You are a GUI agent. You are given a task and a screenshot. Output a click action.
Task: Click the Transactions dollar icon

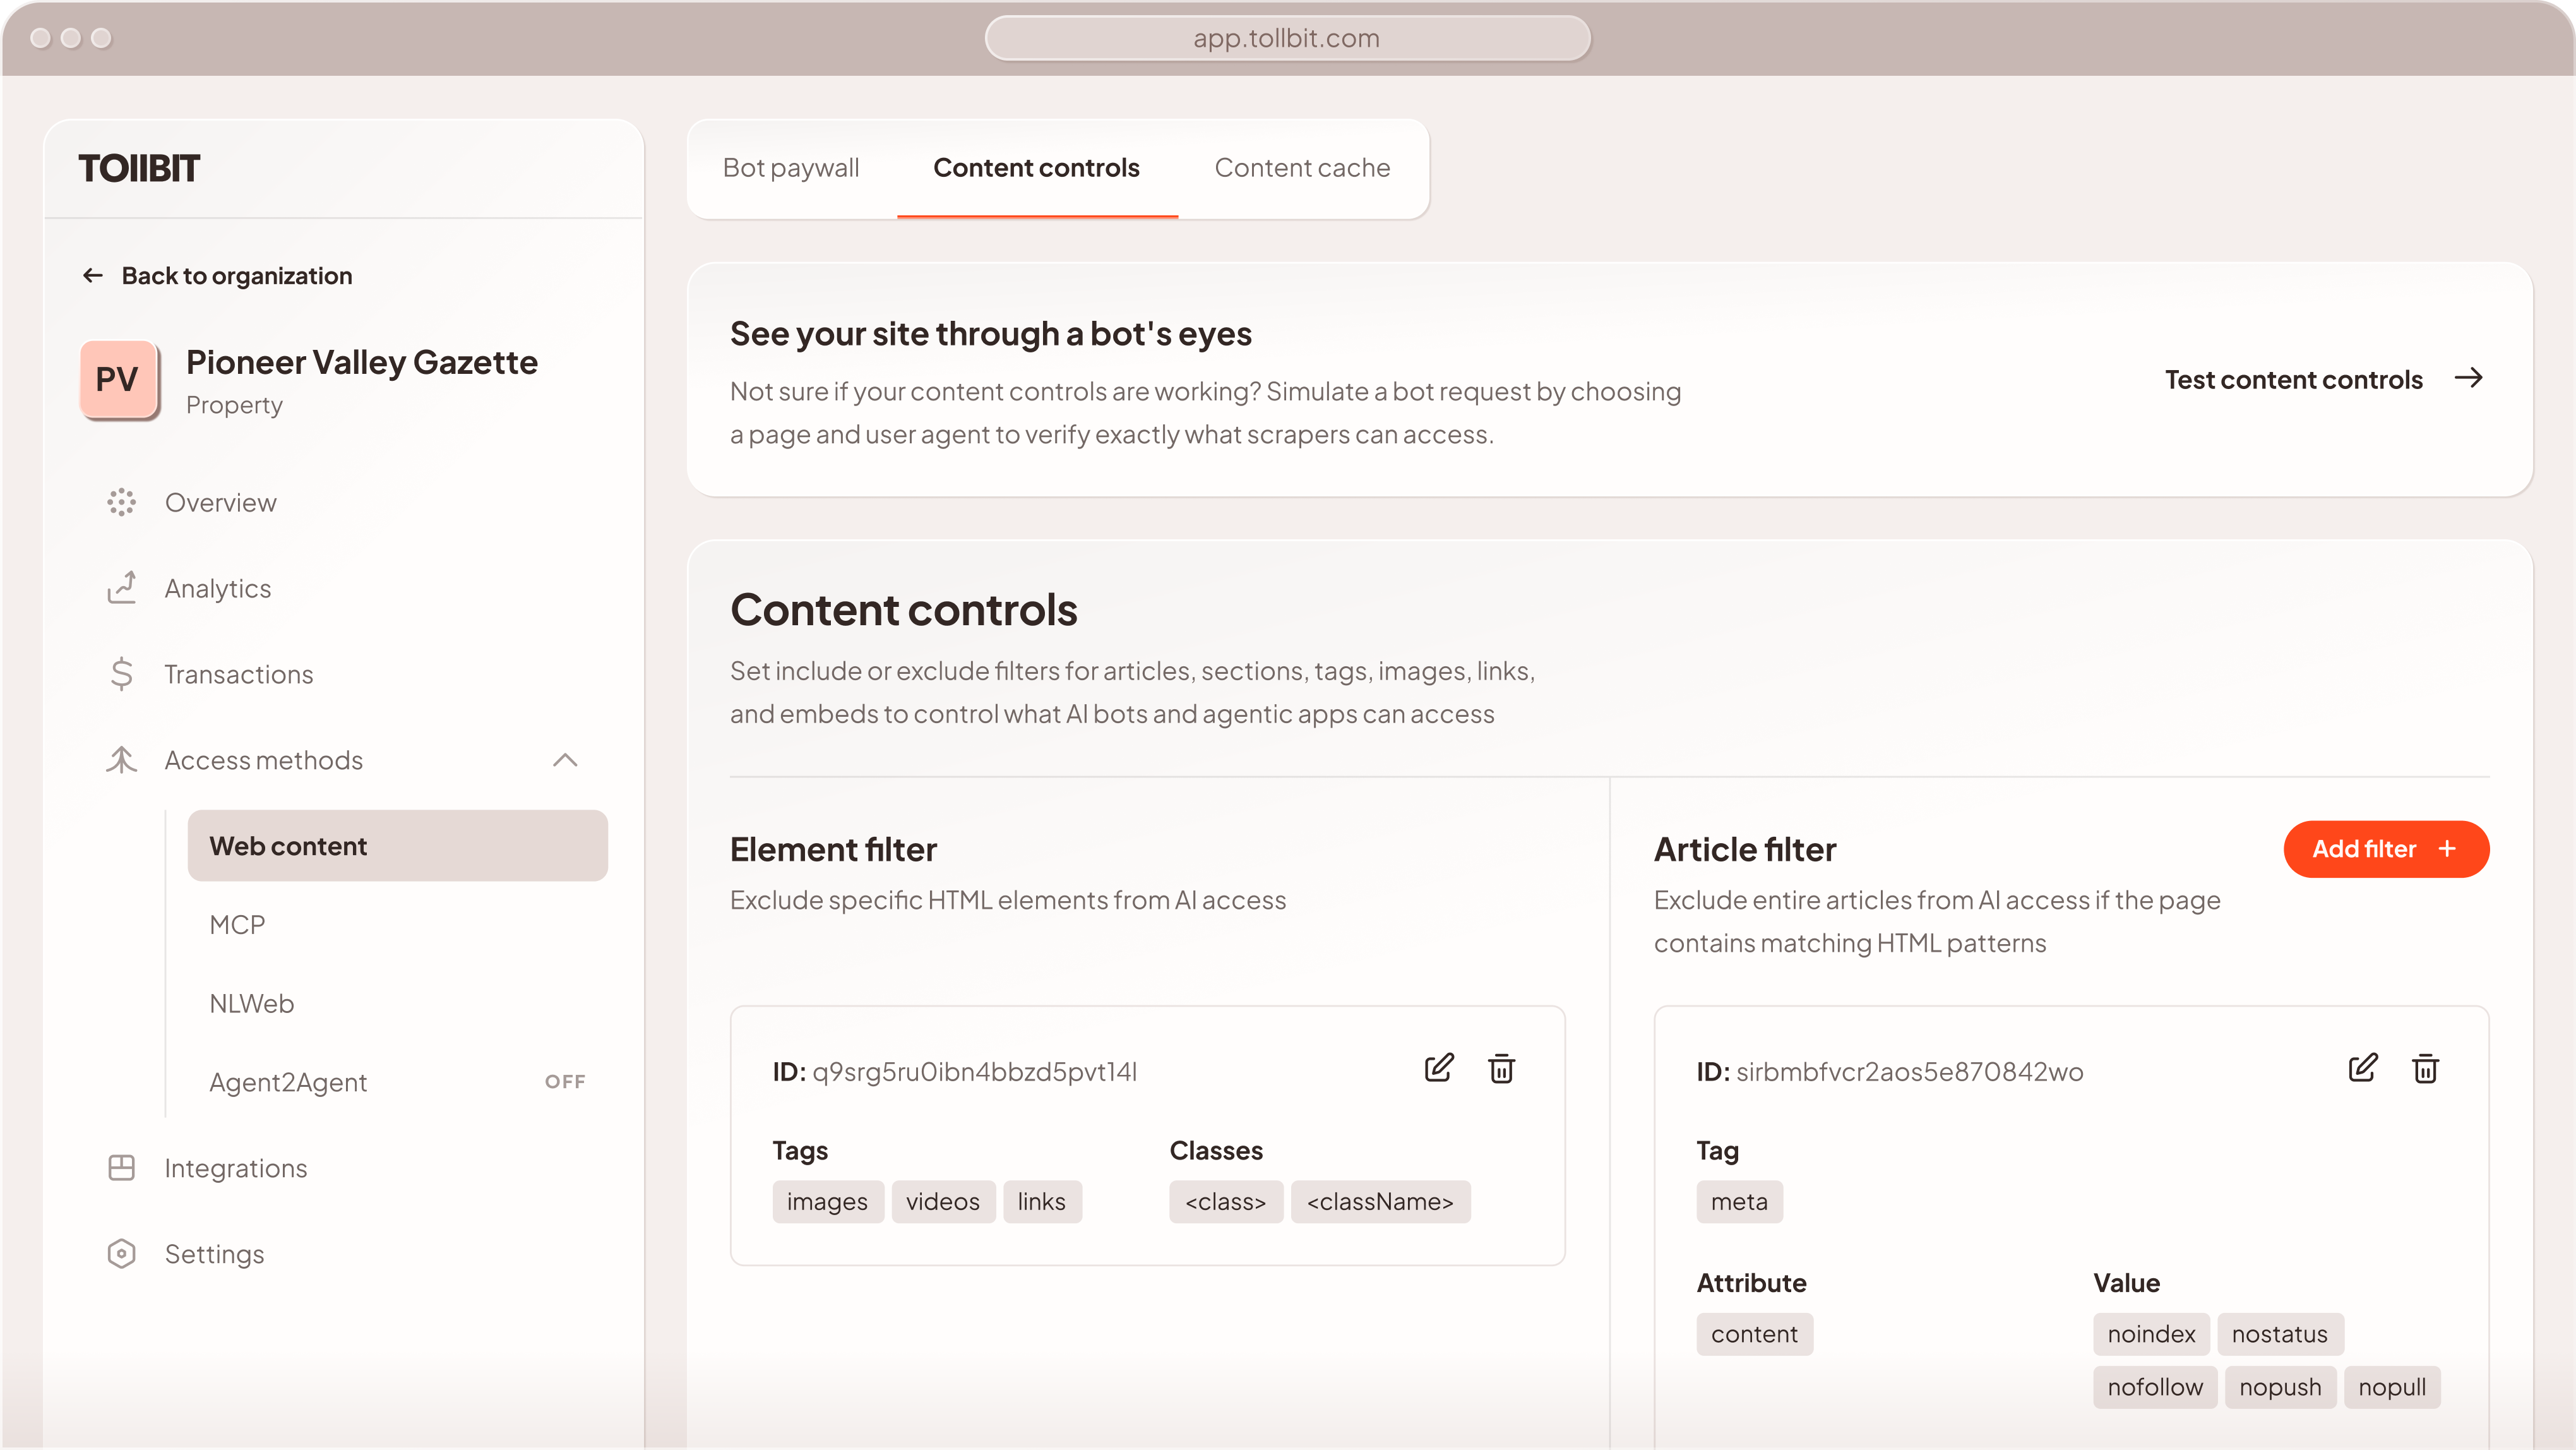[121, 674]
